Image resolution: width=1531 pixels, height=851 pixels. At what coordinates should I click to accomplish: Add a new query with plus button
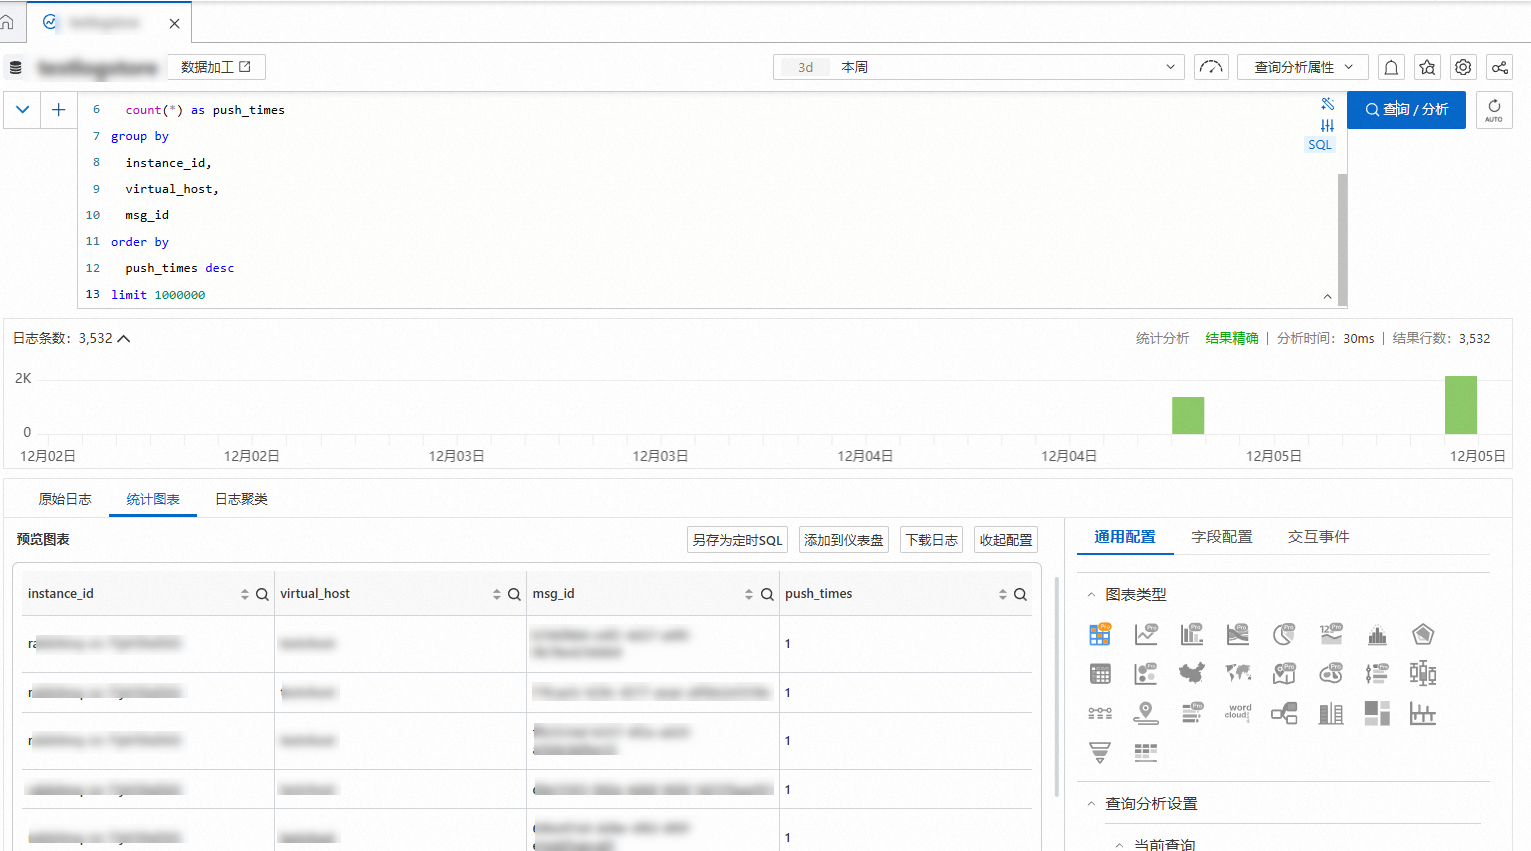click(x=59, y=110)
